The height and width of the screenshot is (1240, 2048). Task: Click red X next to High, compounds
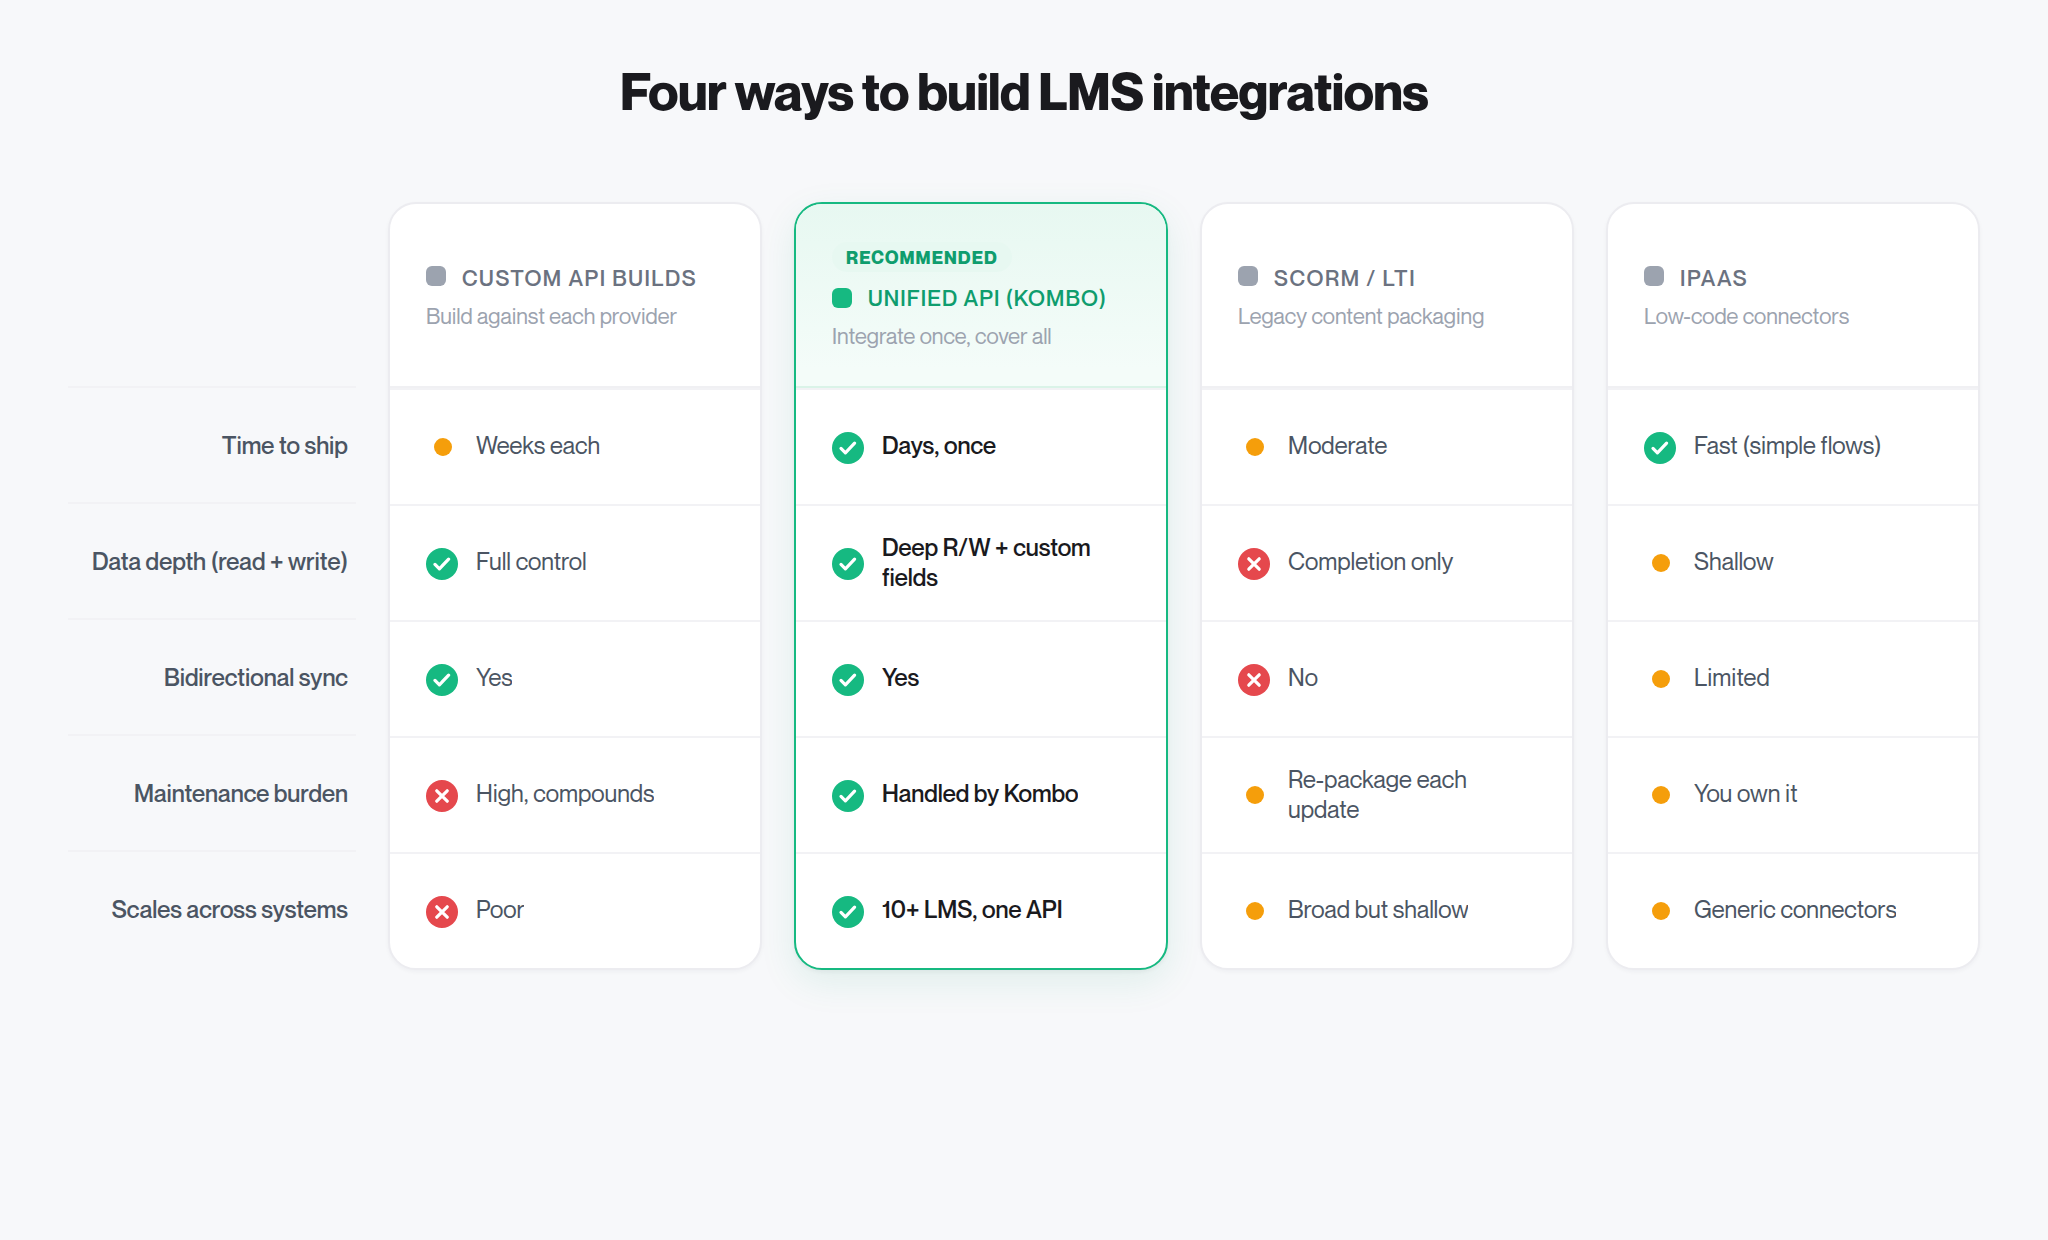(x=442, y=796)
